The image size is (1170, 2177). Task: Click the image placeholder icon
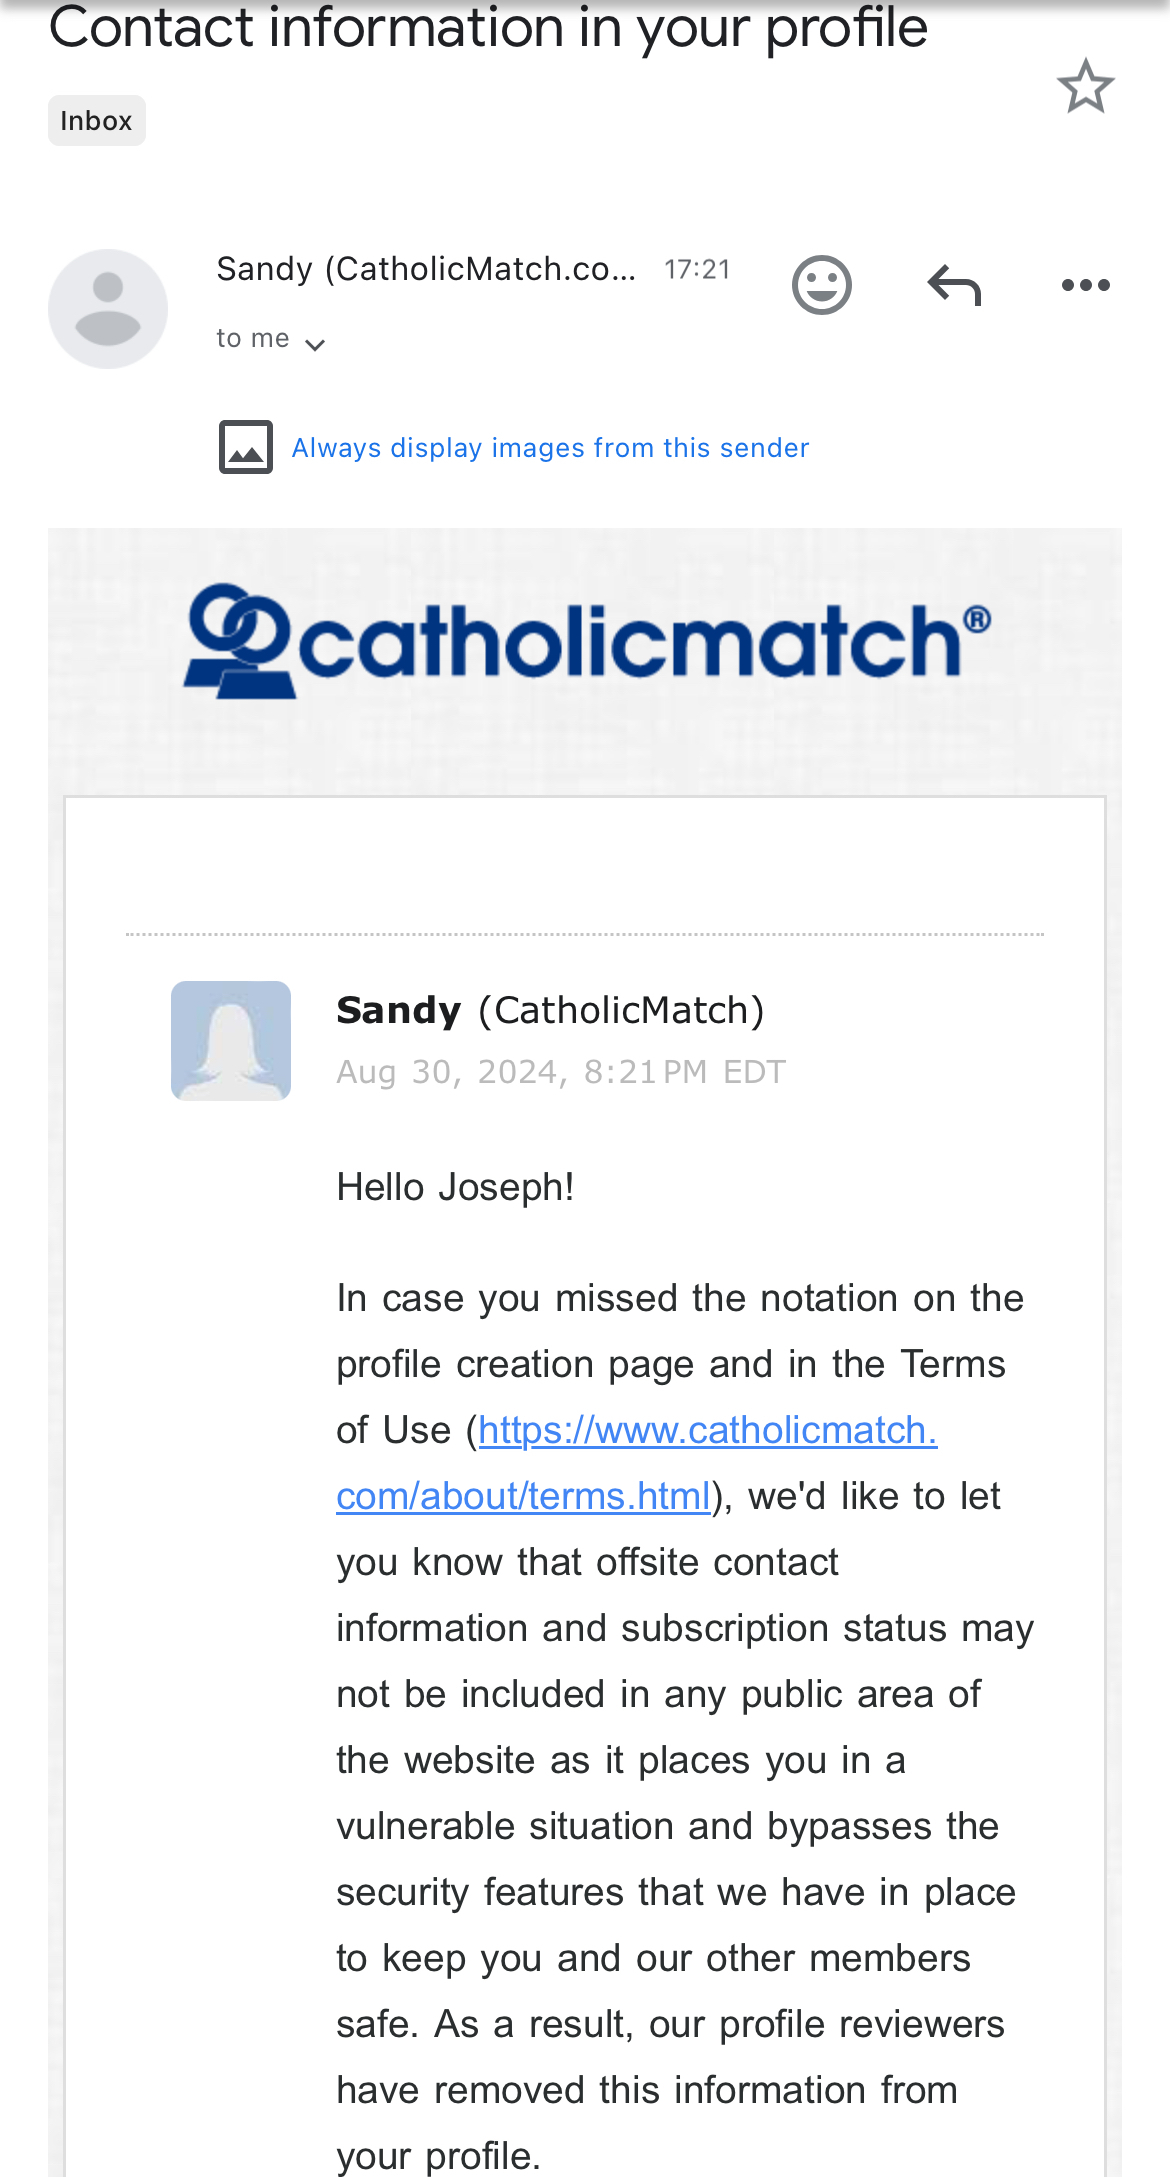[x=246, y=447]
